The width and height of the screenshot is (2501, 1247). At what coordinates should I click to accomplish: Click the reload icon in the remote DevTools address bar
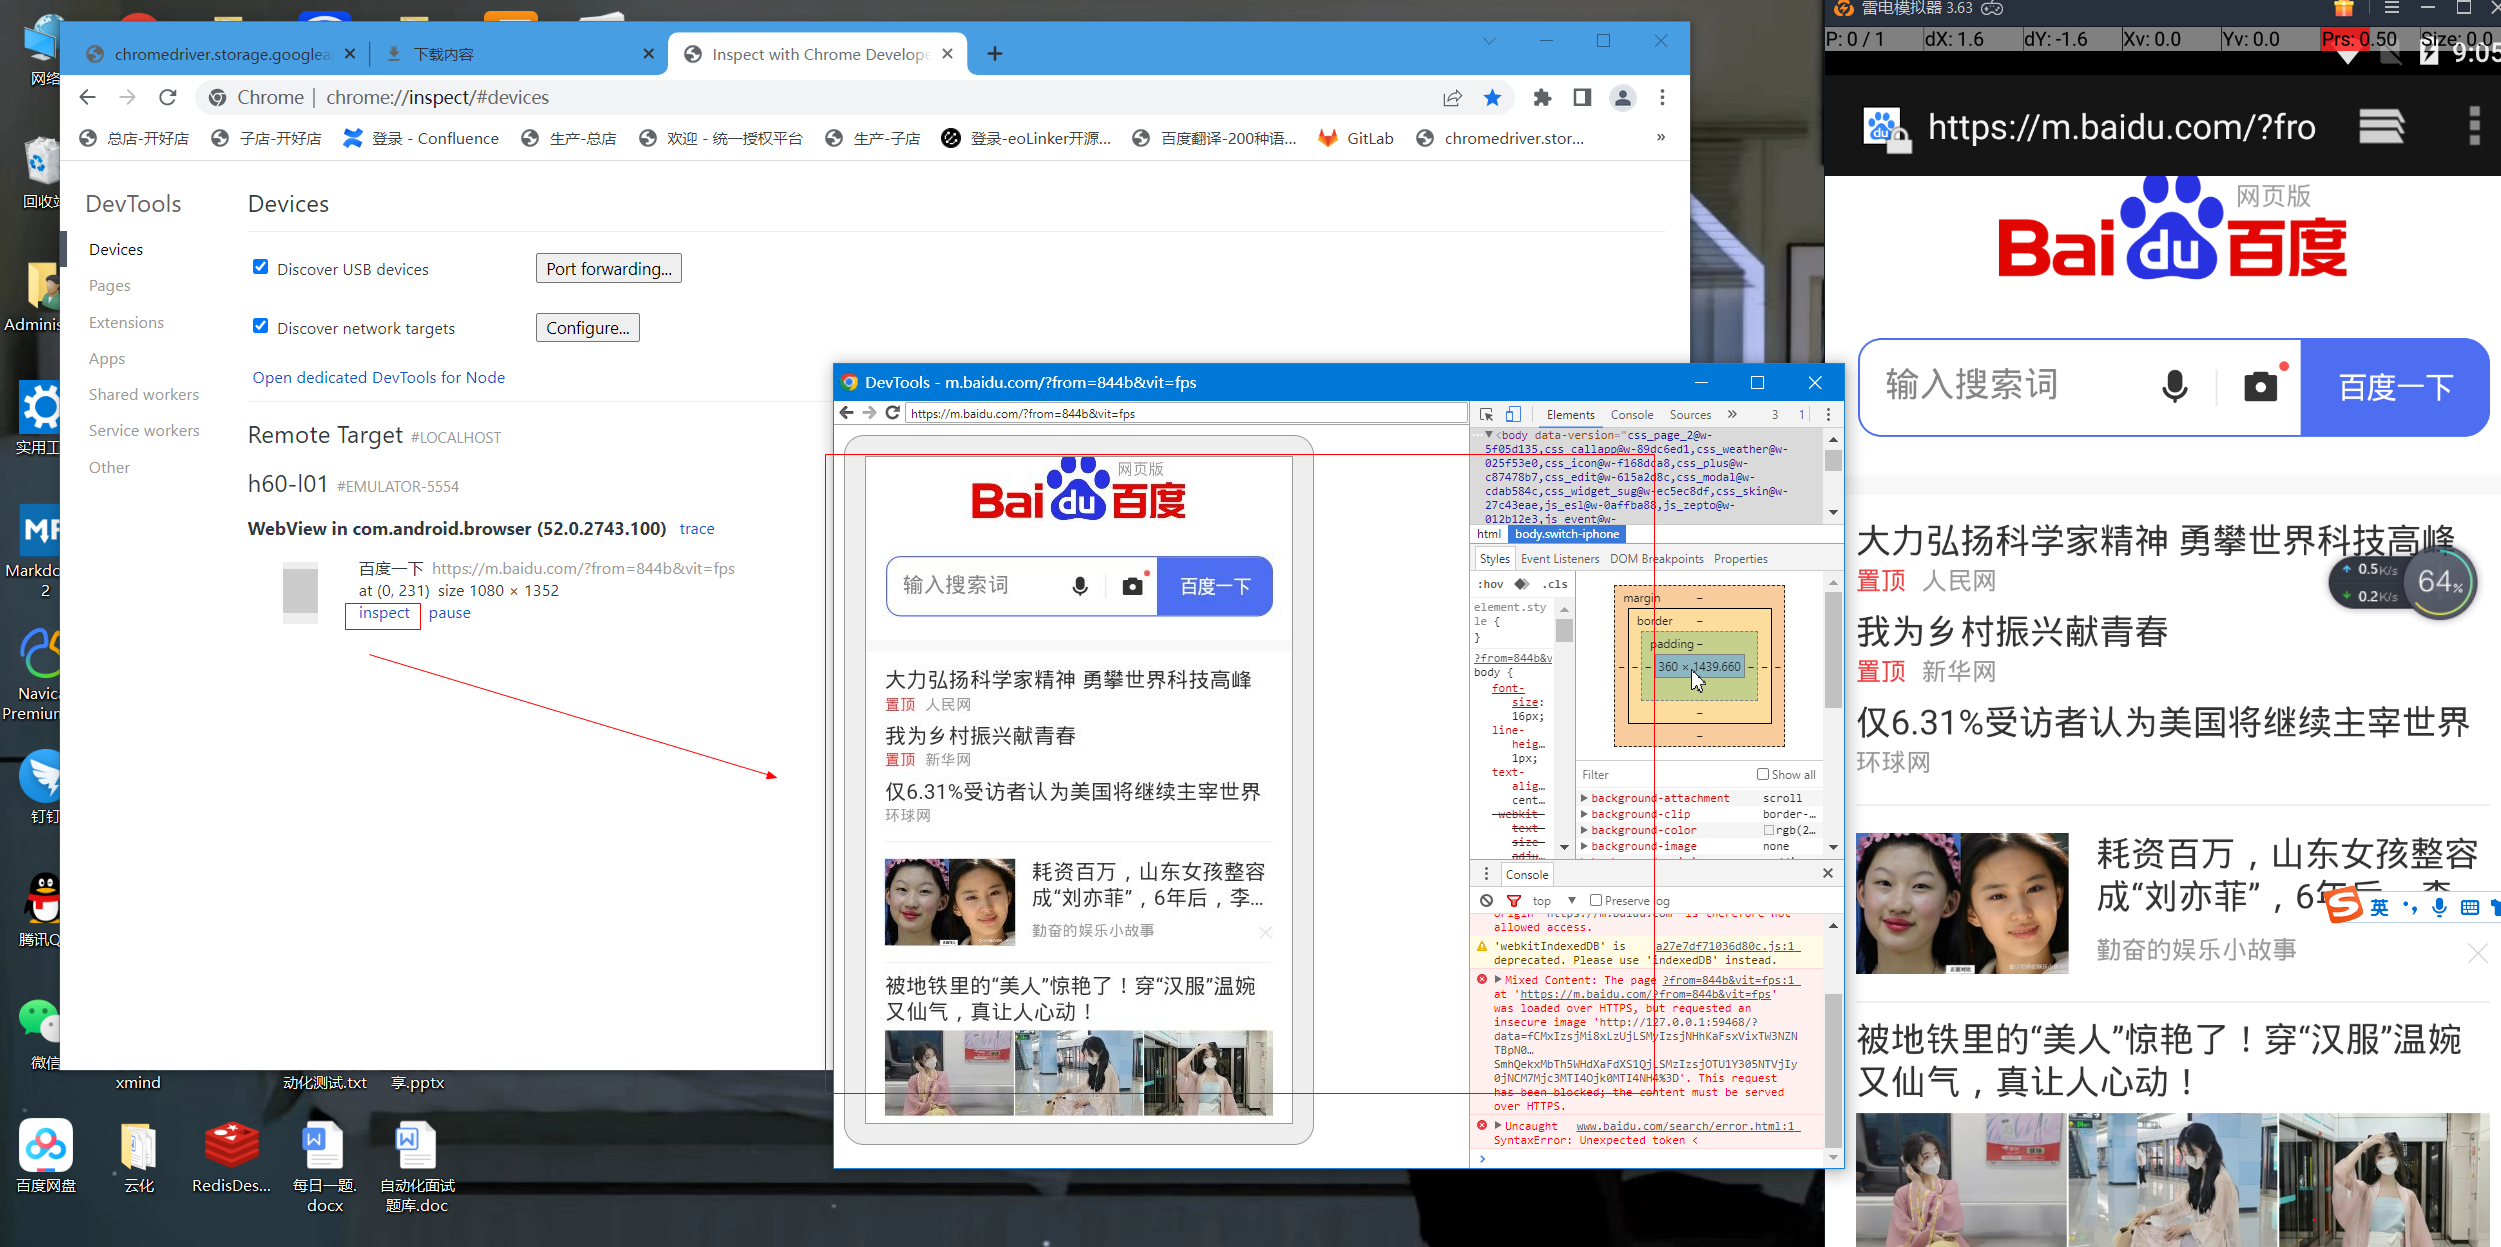point(893,413)
